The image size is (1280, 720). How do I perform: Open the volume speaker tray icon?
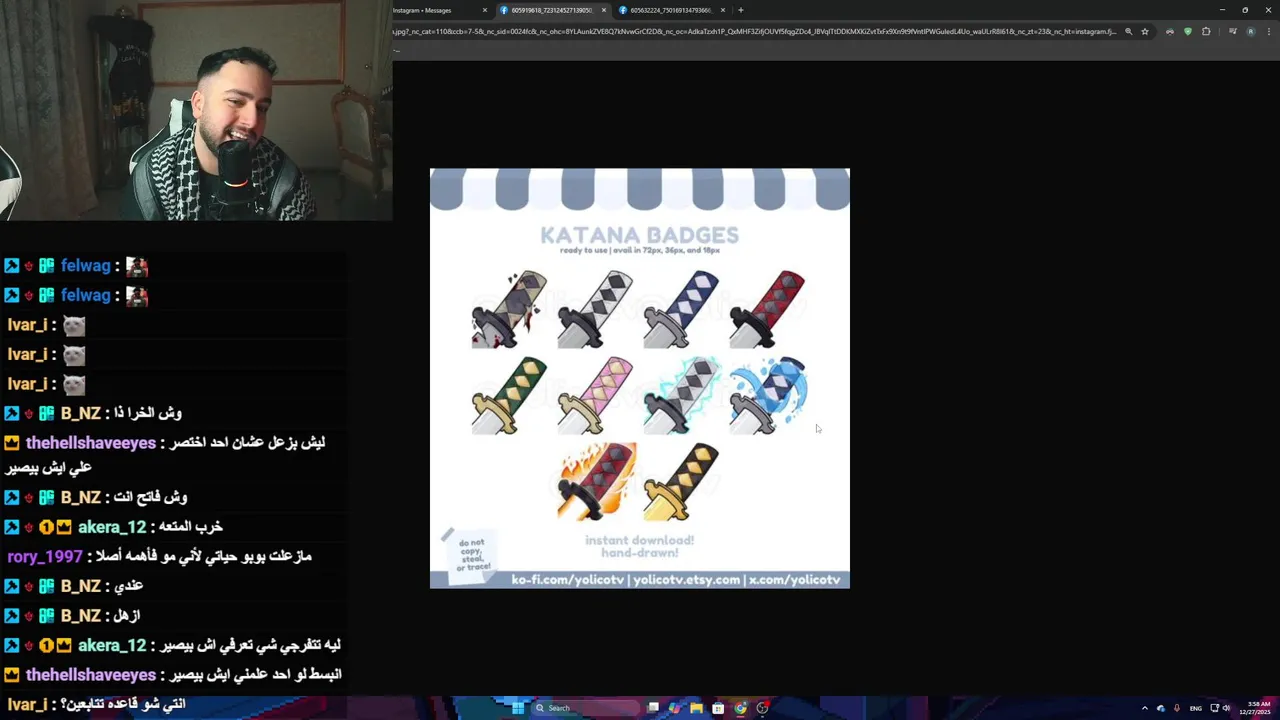tap(1226, 708)
